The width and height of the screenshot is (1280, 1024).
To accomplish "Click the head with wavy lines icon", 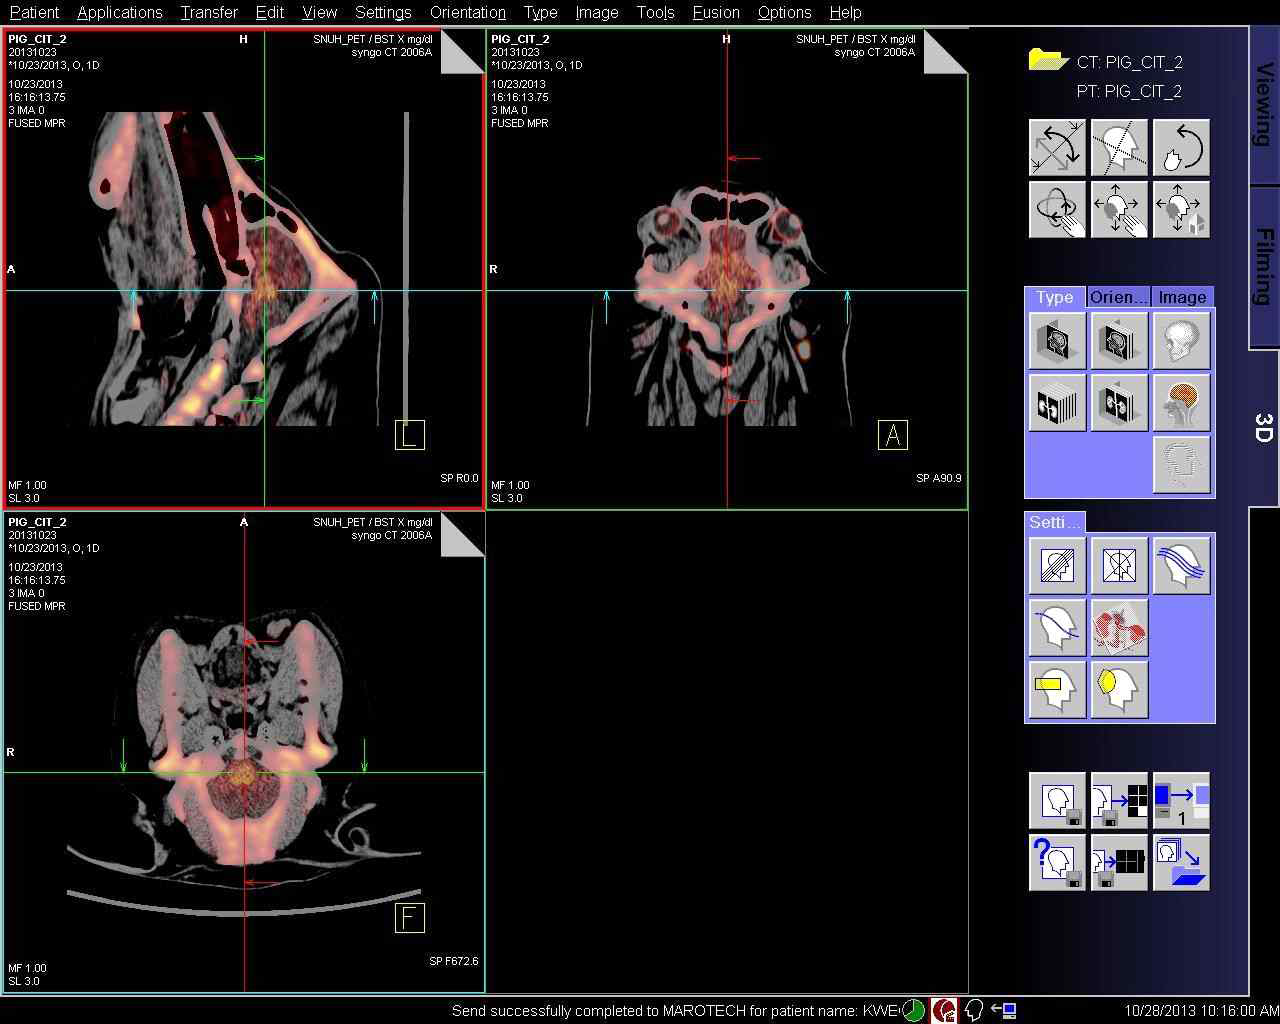I will click(x=1181, y=566).
